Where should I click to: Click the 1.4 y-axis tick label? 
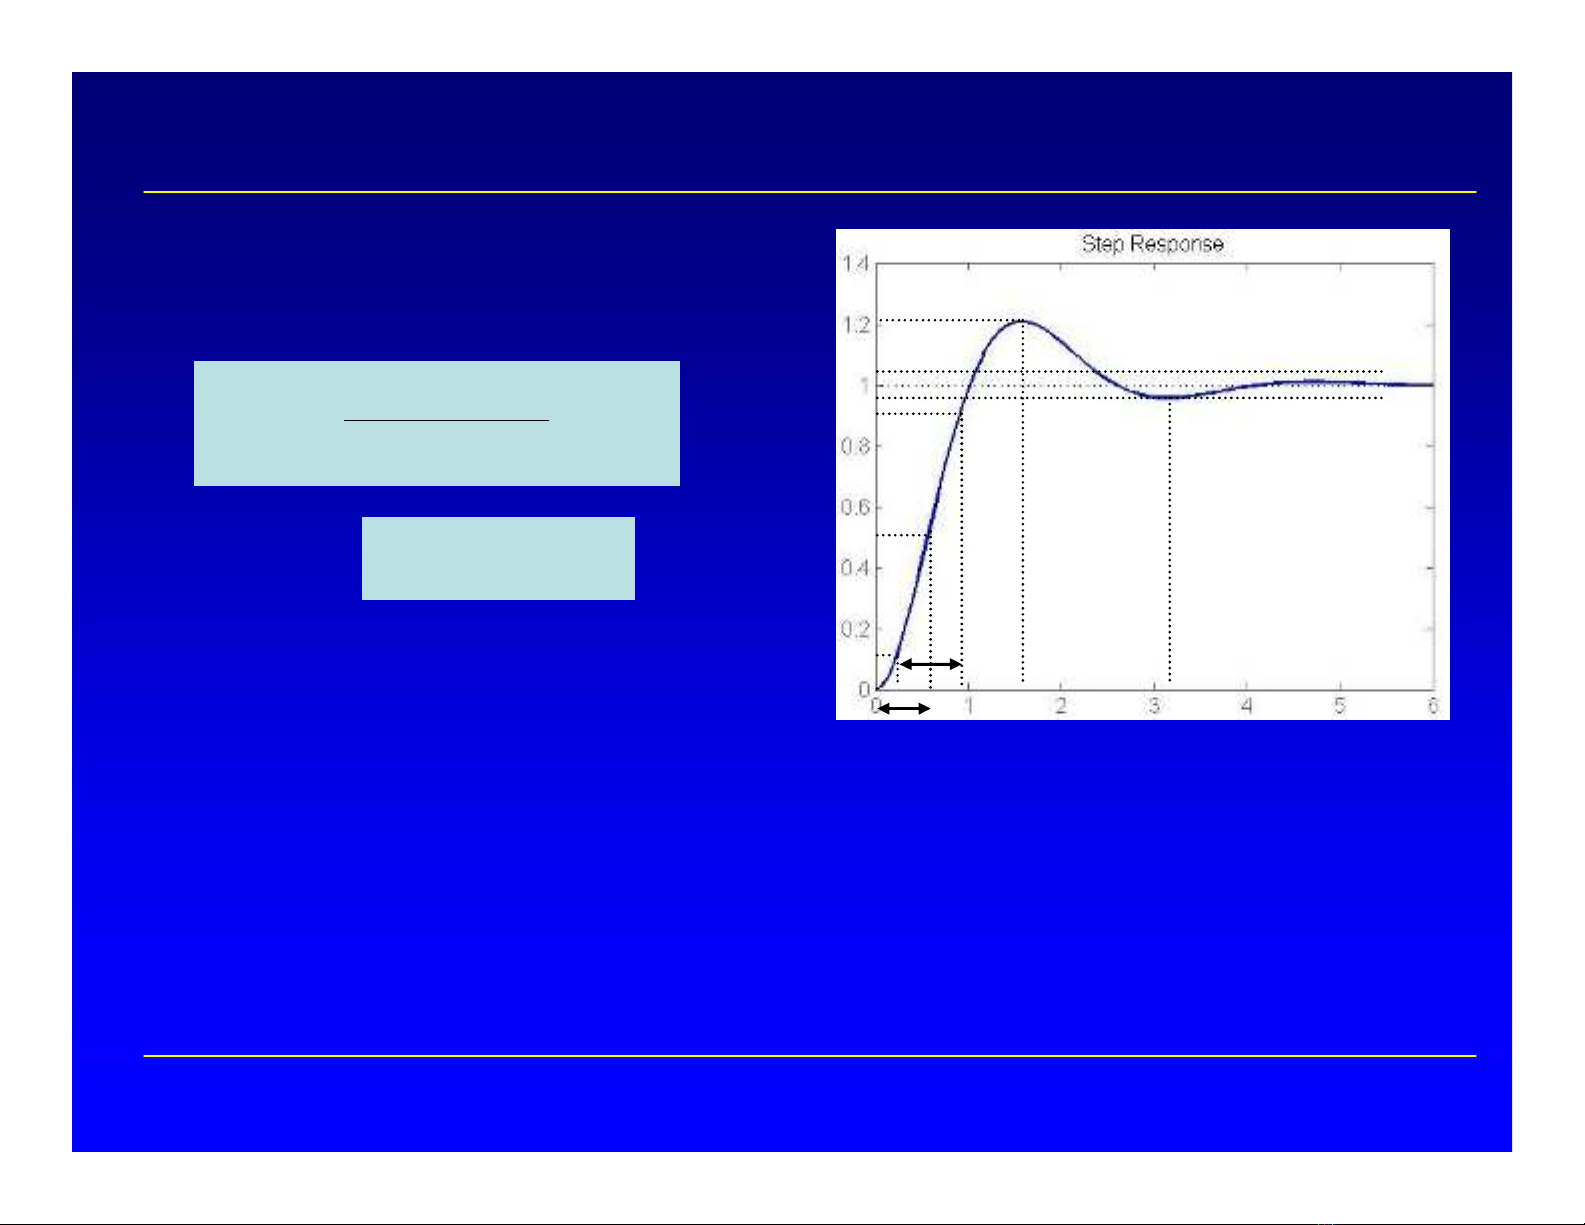855,264
